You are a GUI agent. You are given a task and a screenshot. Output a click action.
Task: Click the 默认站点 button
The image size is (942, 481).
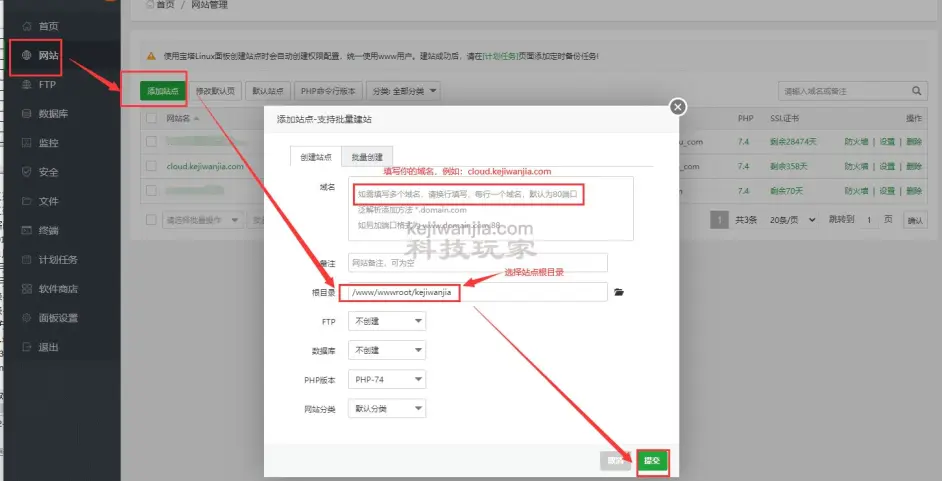click(x=268, y=91)
